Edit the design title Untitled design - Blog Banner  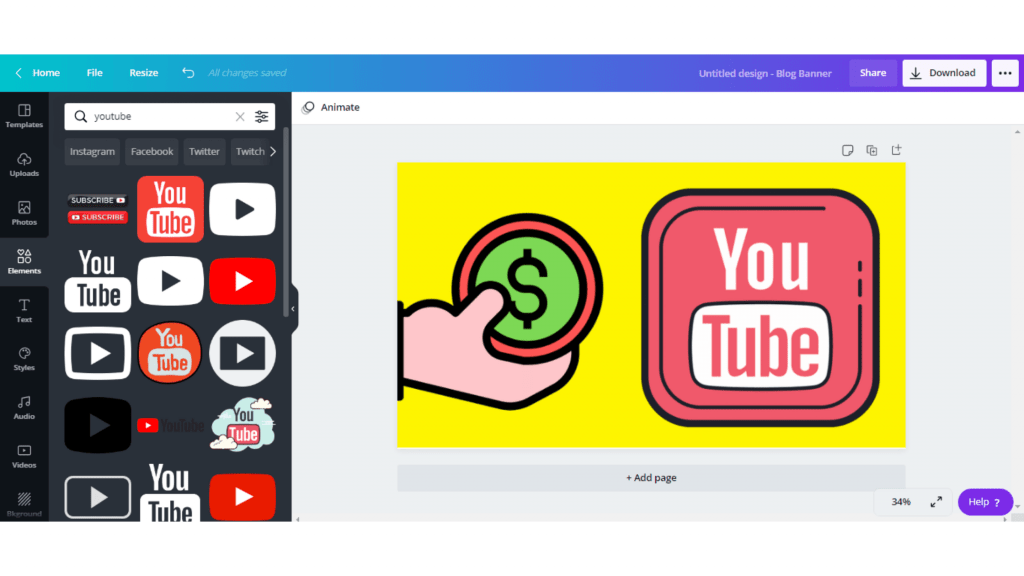click(765, 73)
